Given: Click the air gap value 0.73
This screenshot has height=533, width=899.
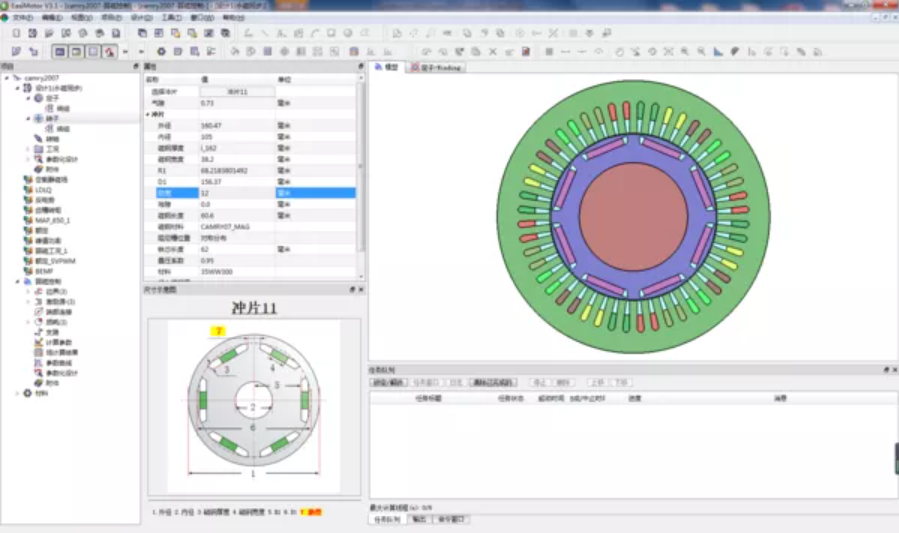Looking at the screenshot, I should click(207, 103).
